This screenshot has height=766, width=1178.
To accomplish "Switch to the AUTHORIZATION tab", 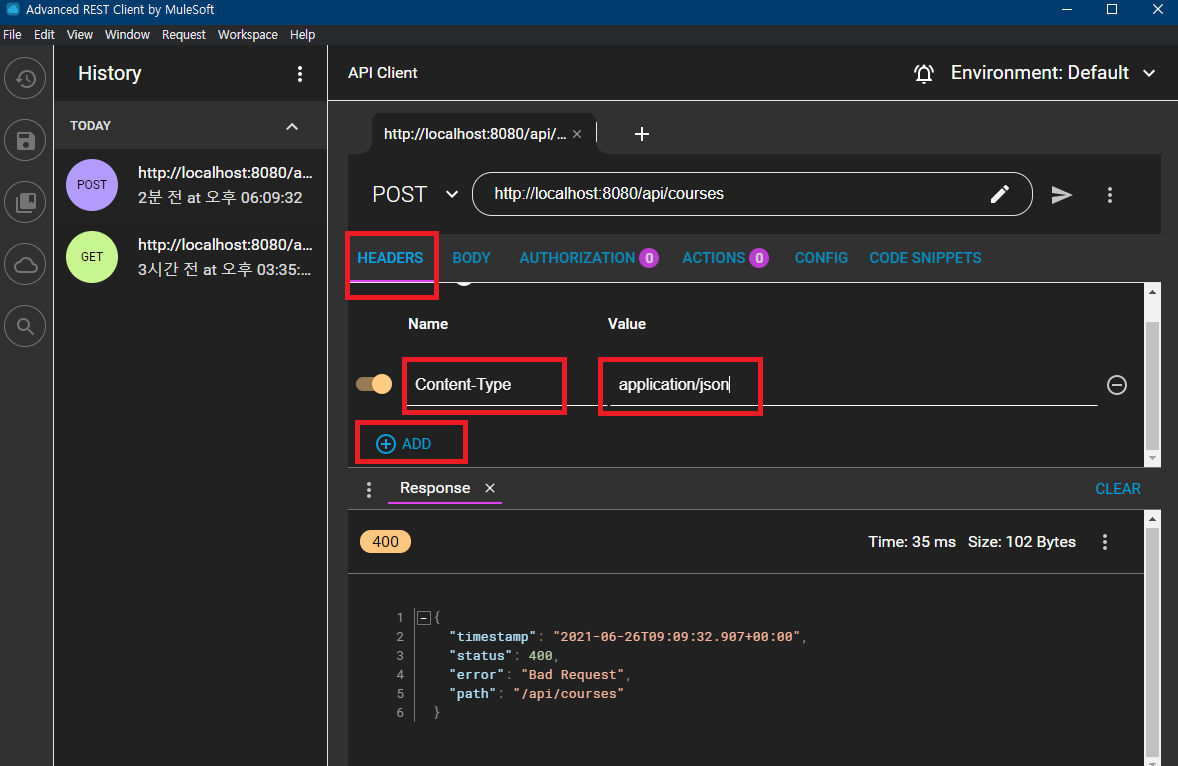I will (x=588, y=258).
